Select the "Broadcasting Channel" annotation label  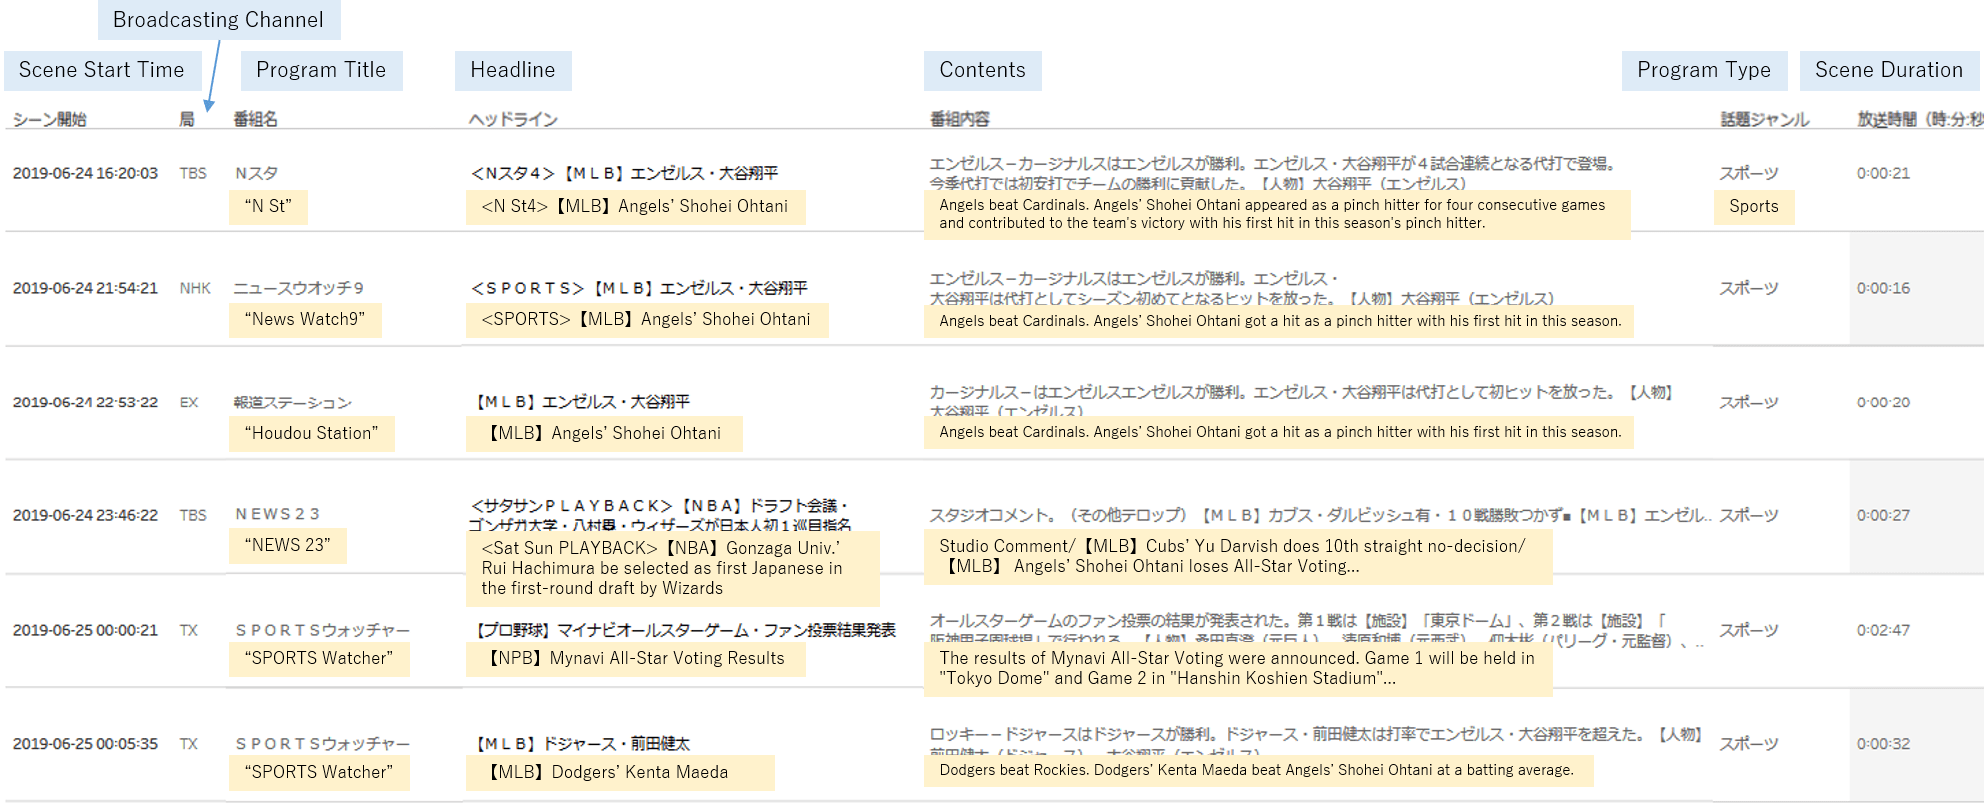pos(218,20)
